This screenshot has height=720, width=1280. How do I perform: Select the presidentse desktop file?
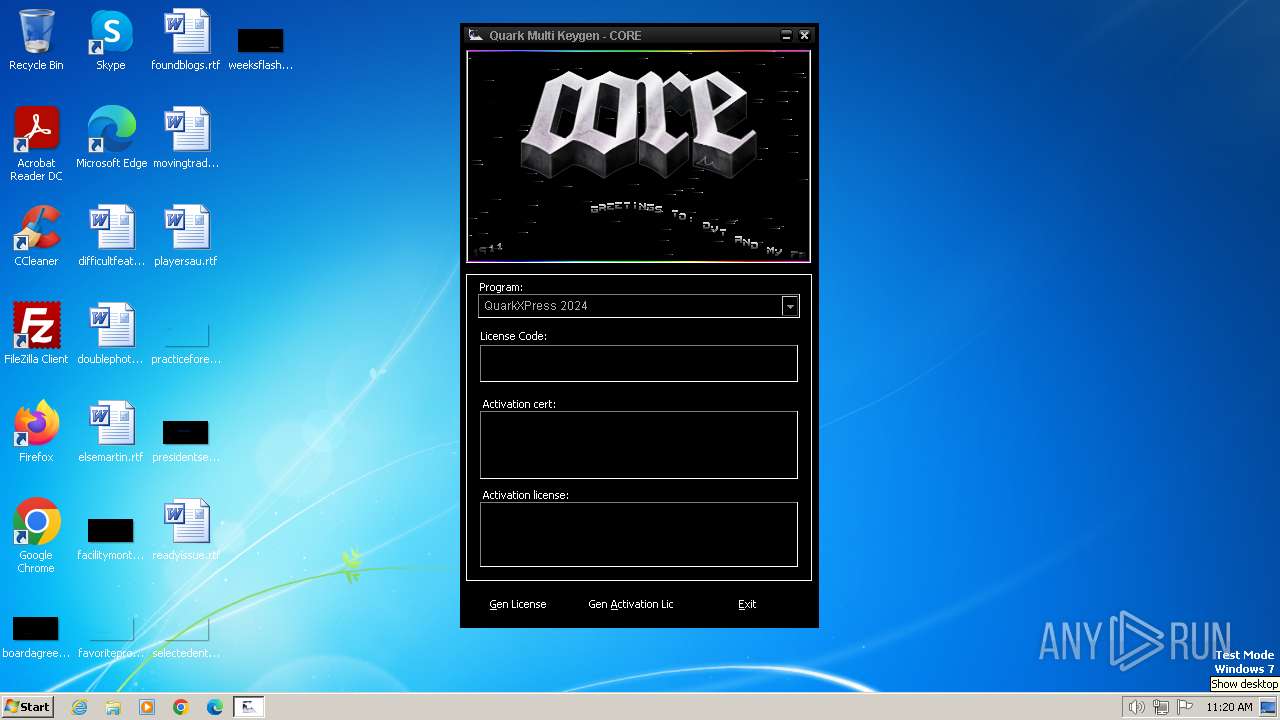(186, 441)
